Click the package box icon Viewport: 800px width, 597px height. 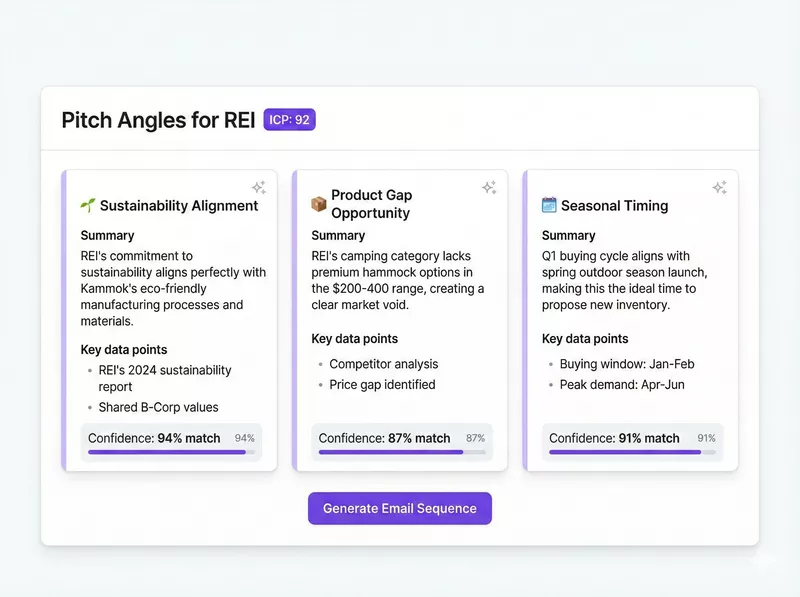[x=319, y=203]
